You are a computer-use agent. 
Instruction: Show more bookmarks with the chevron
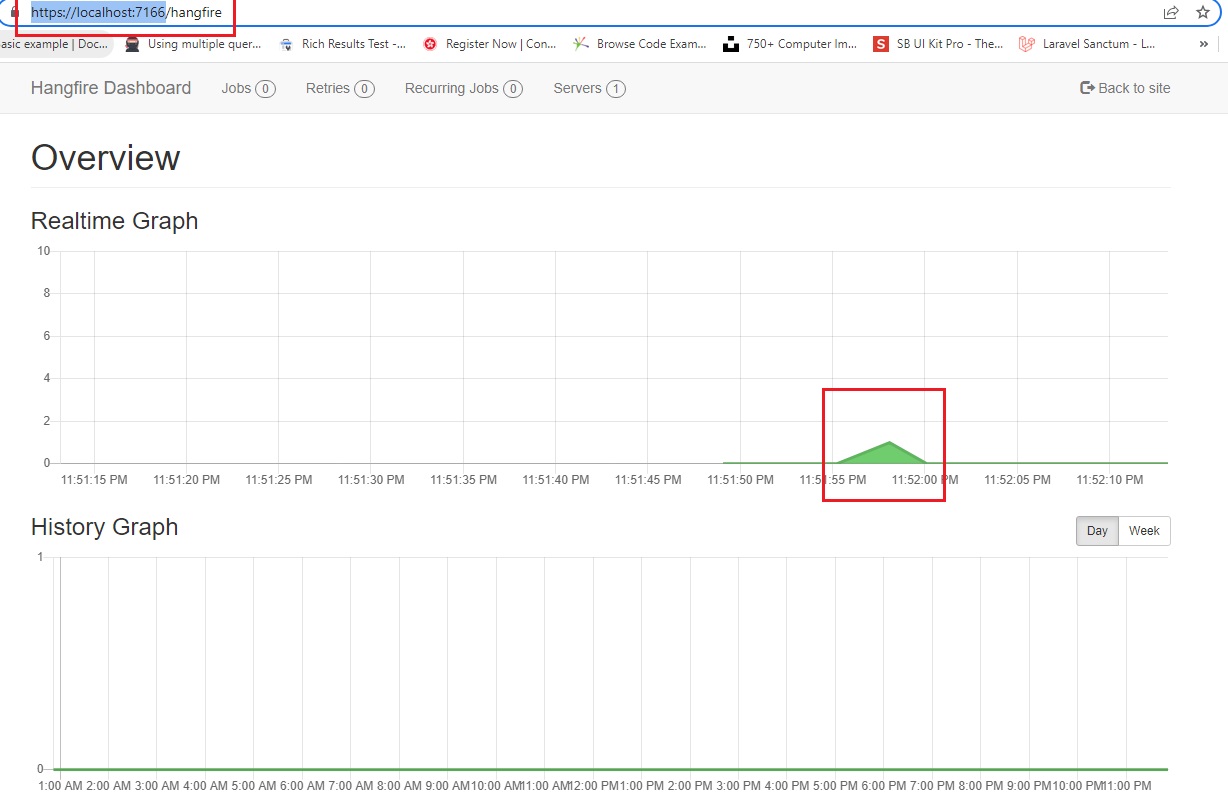1203,44
